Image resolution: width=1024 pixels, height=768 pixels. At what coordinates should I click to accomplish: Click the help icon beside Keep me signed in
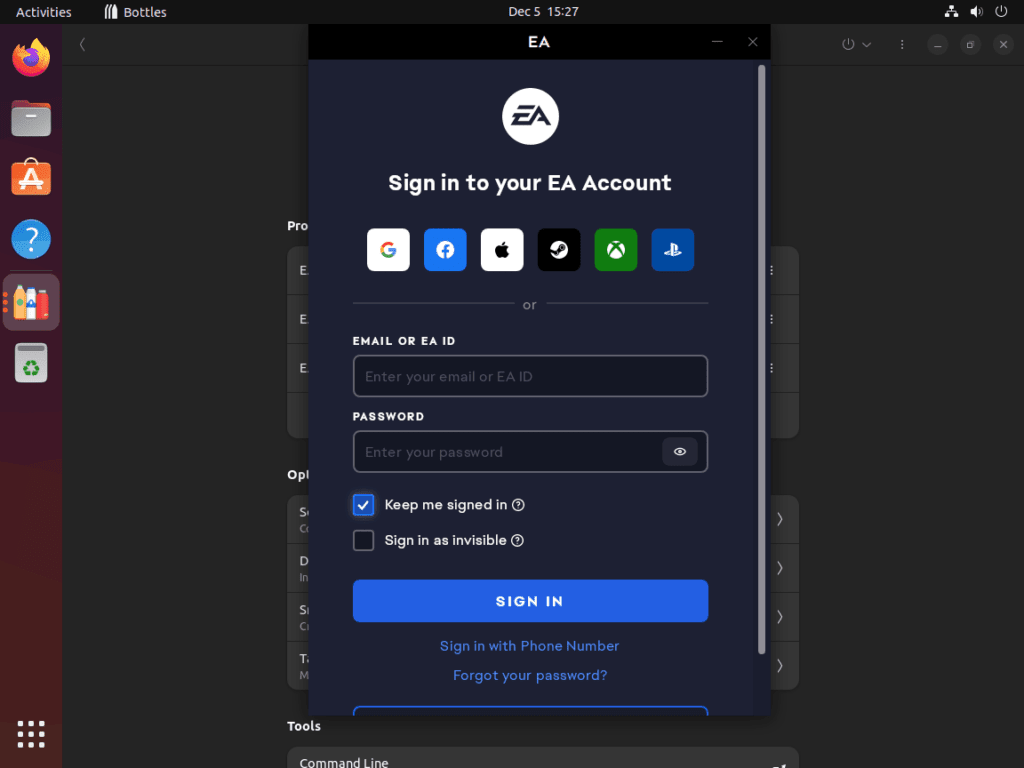tap(518, 505)
